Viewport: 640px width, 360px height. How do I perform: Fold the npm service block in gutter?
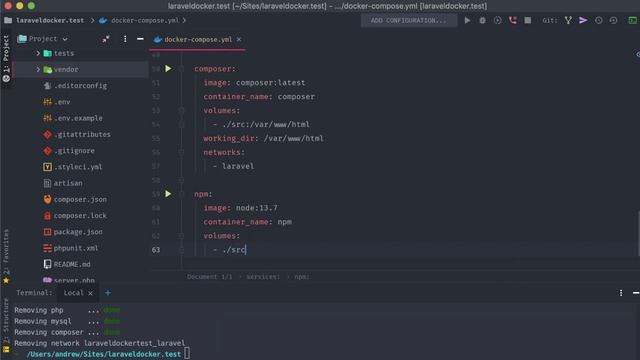[181, 194]
